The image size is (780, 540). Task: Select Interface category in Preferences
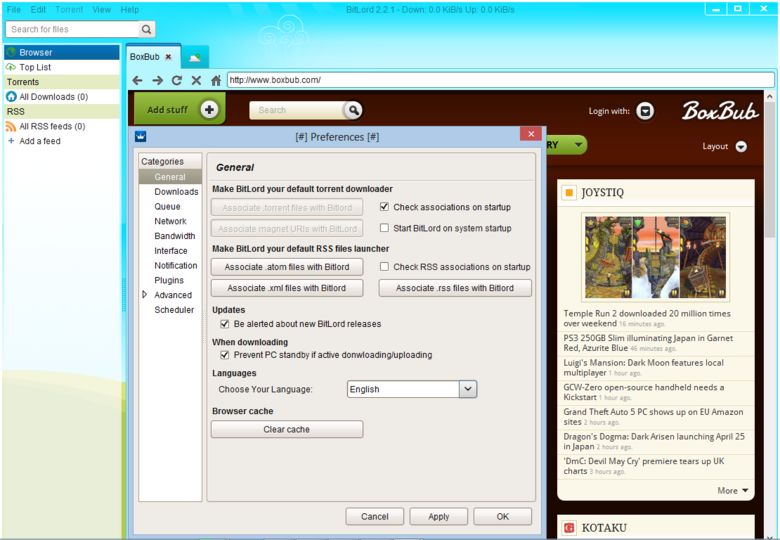coord(171,251)
